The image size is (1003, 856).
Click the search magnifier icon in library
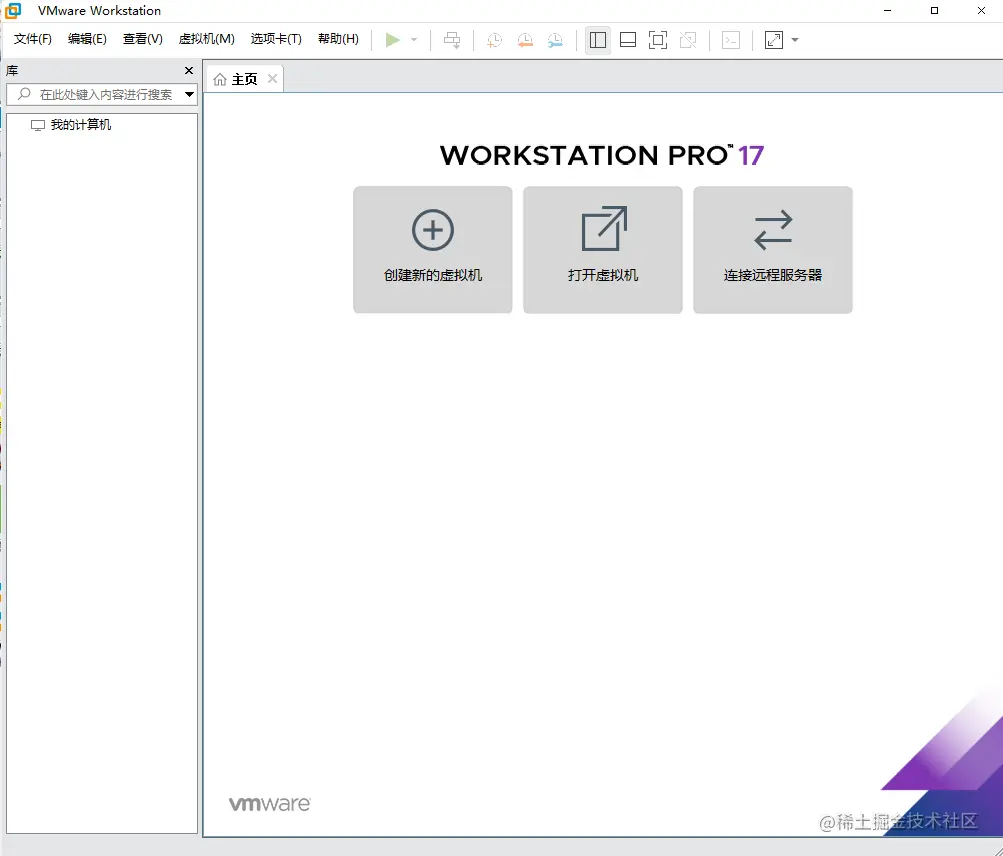pyautogui.click(x=24, y=94)
